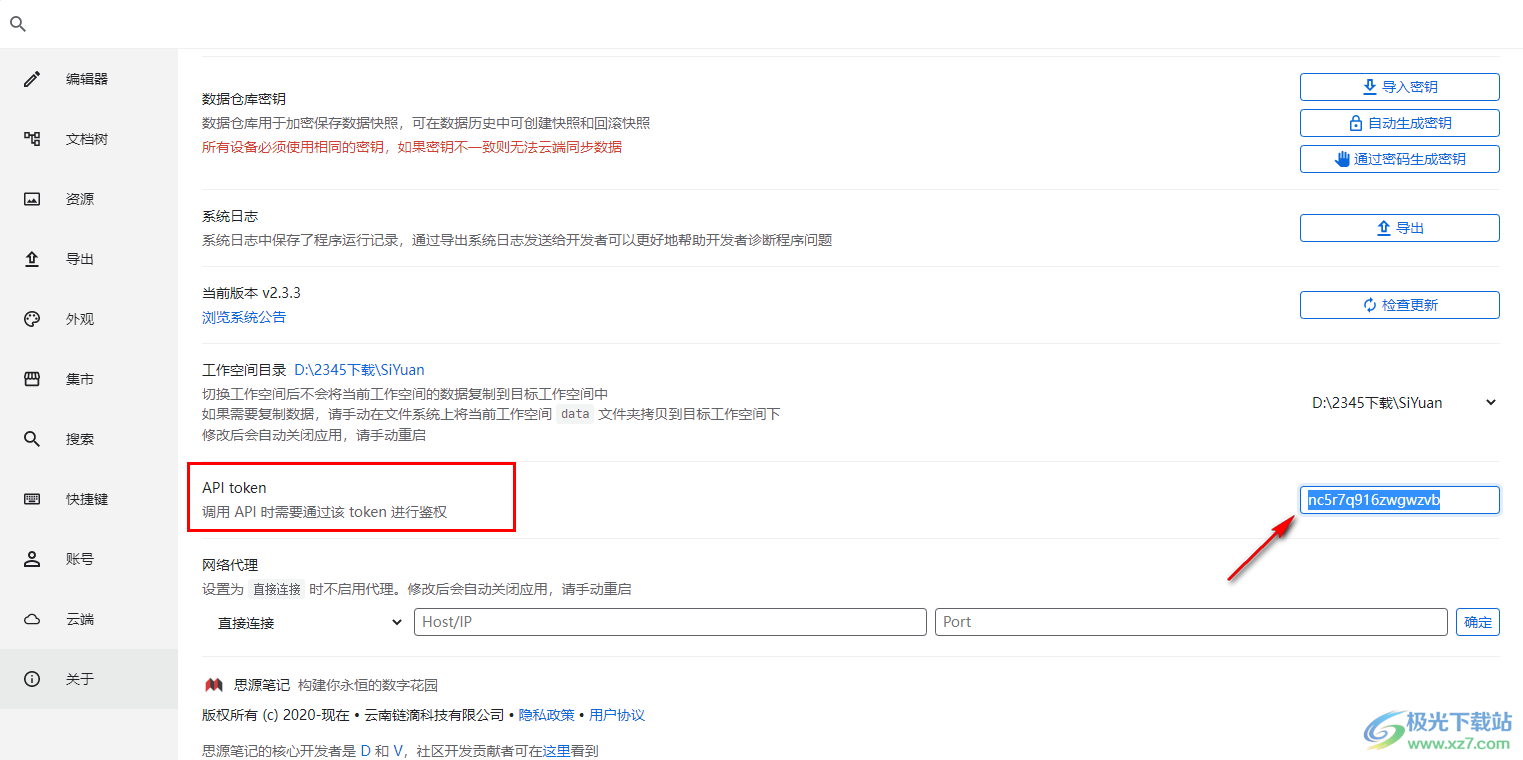Click the API token input field
The height and width of the screenshot is (760, 1523).
[x=1399, y=500]
